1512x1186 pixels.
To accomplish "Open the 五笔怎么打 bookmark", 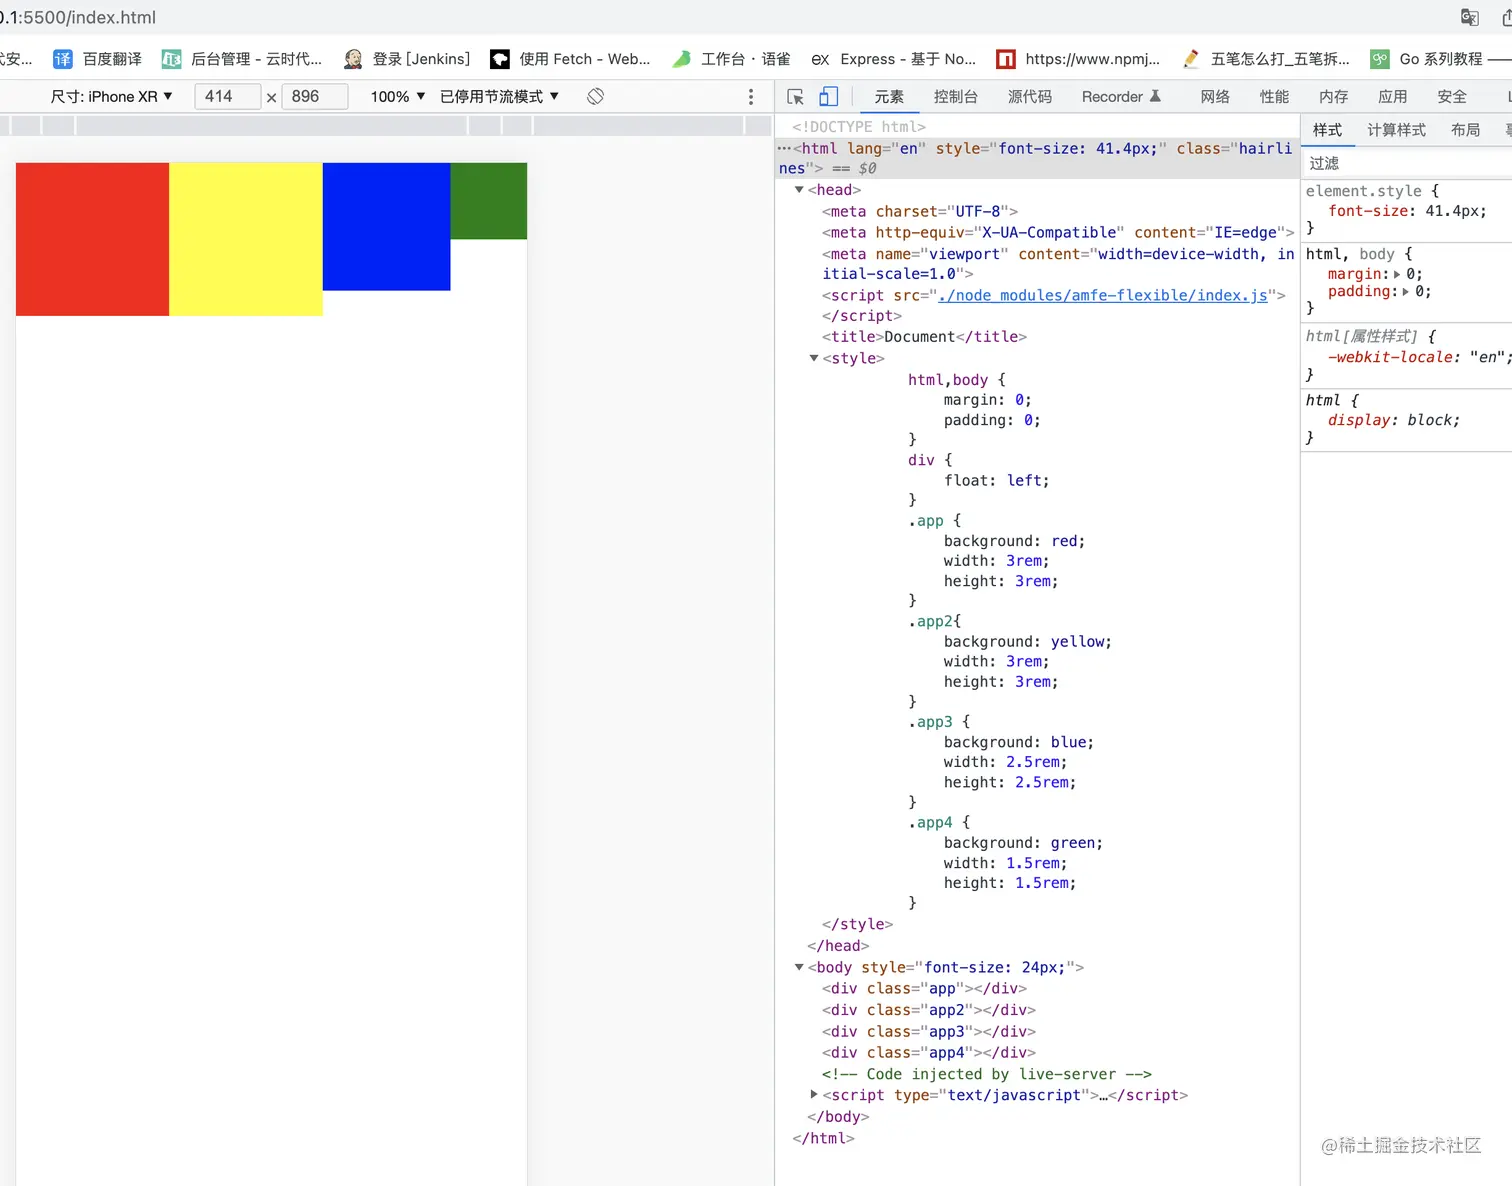I will click(1266, 59).
